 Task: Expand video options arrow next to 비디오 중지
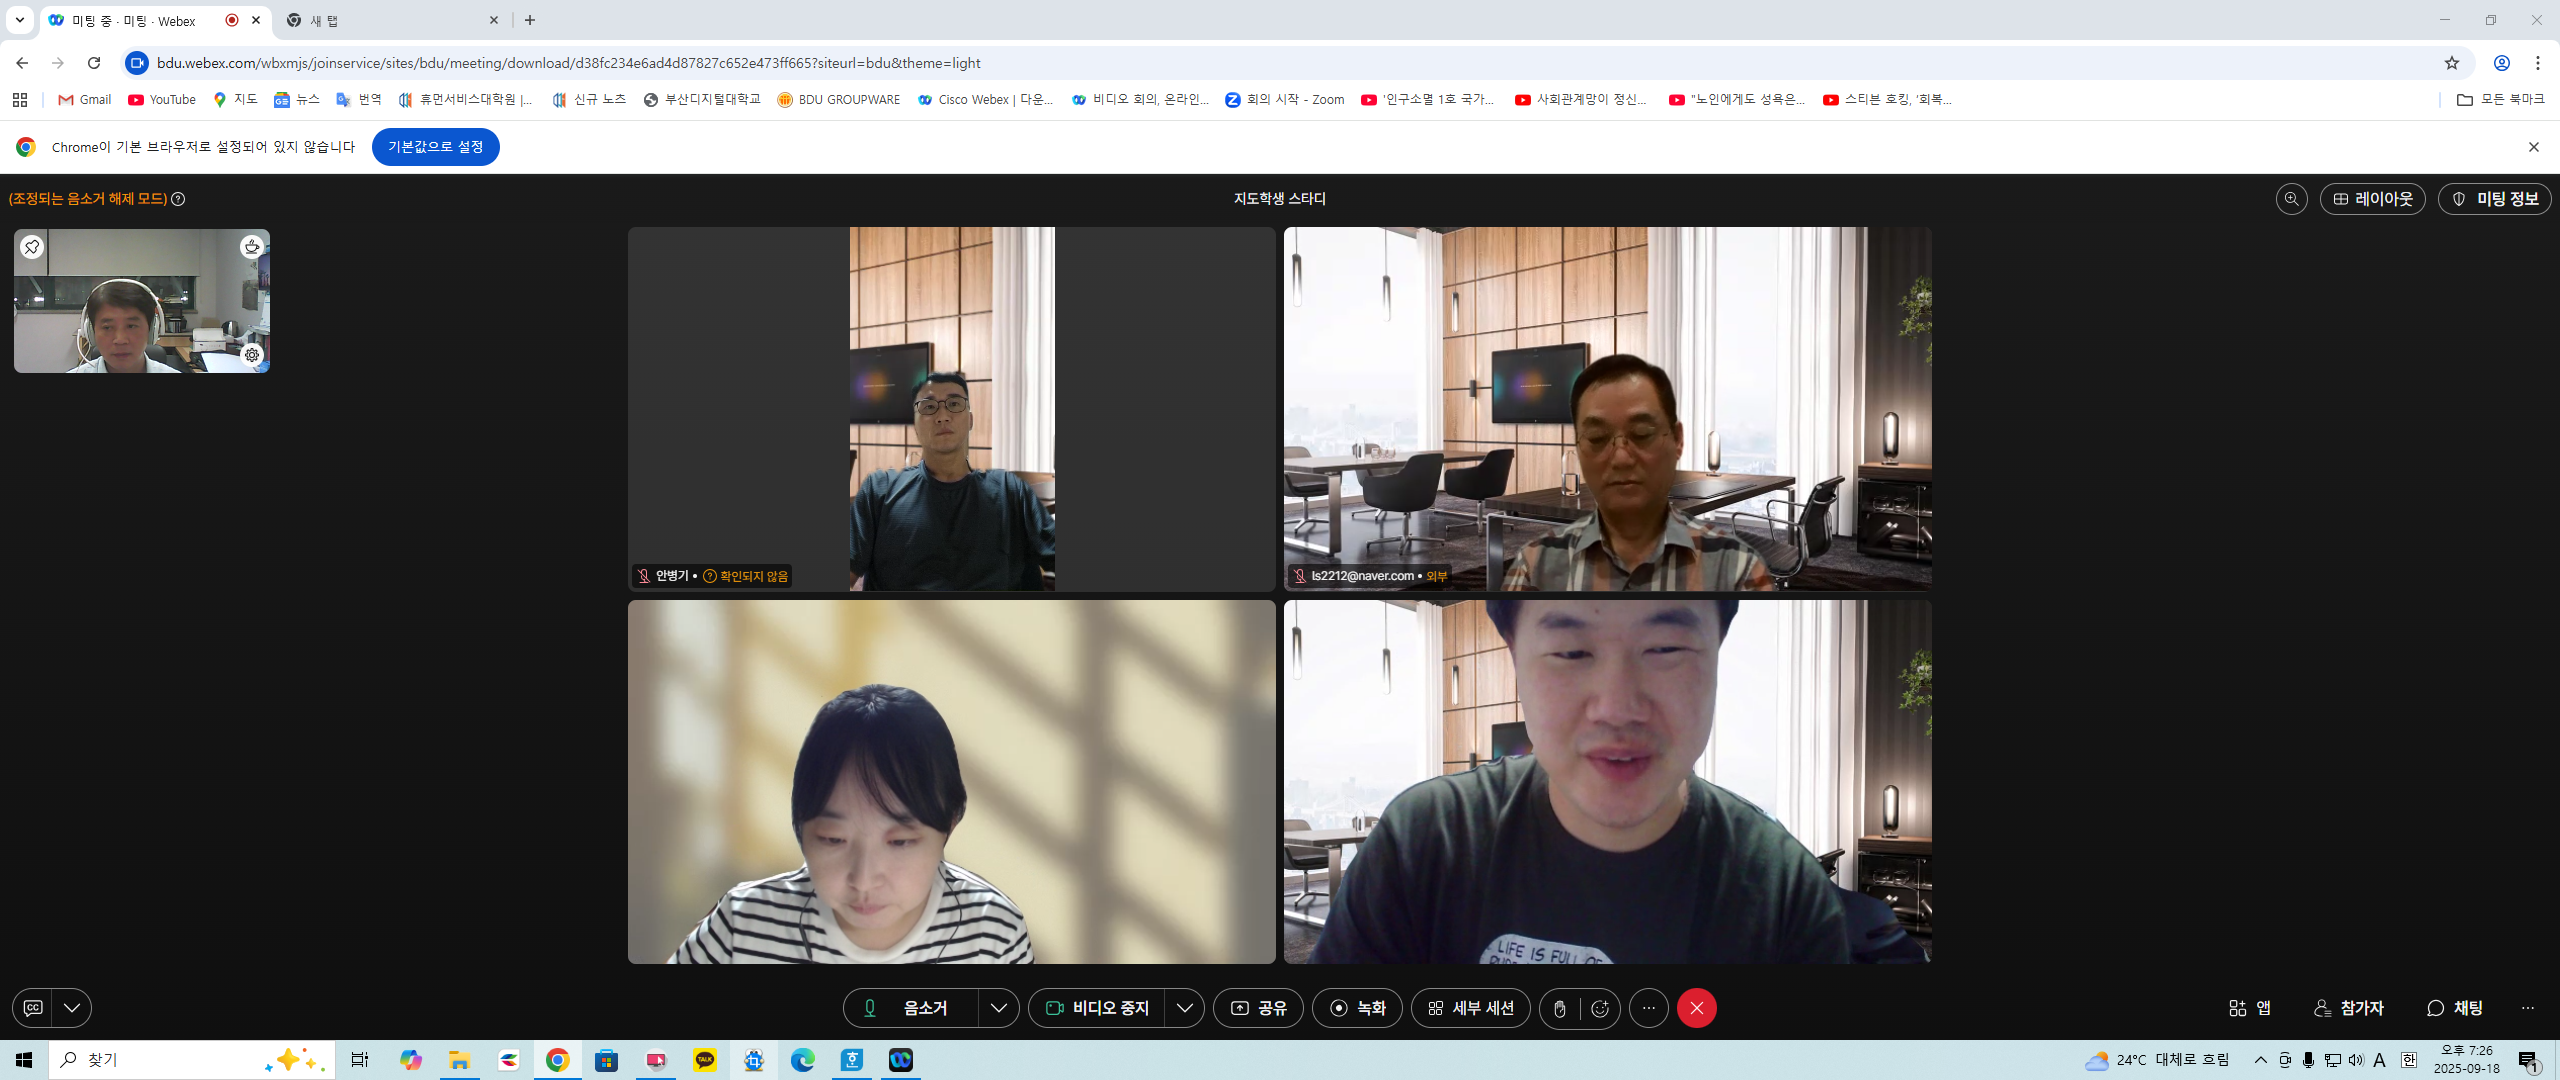tap(1185, 1008)
